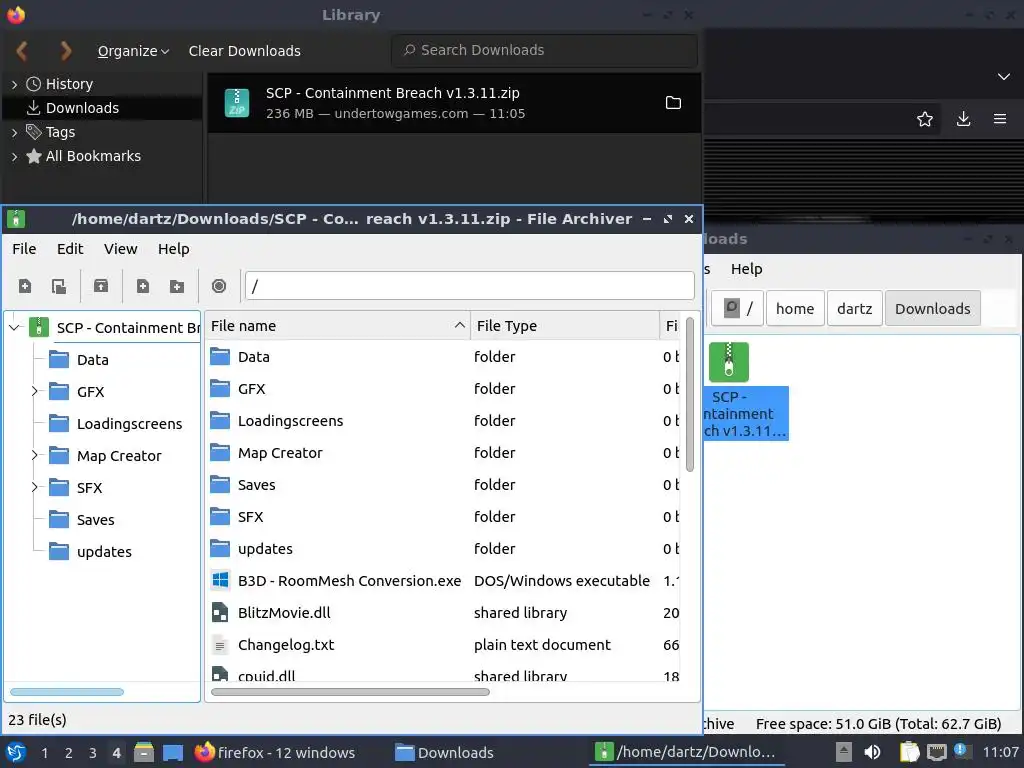The height and width of the screenshot is (768, 1024).
Task: Click the removable media eject tray icon
Action: 844,752
